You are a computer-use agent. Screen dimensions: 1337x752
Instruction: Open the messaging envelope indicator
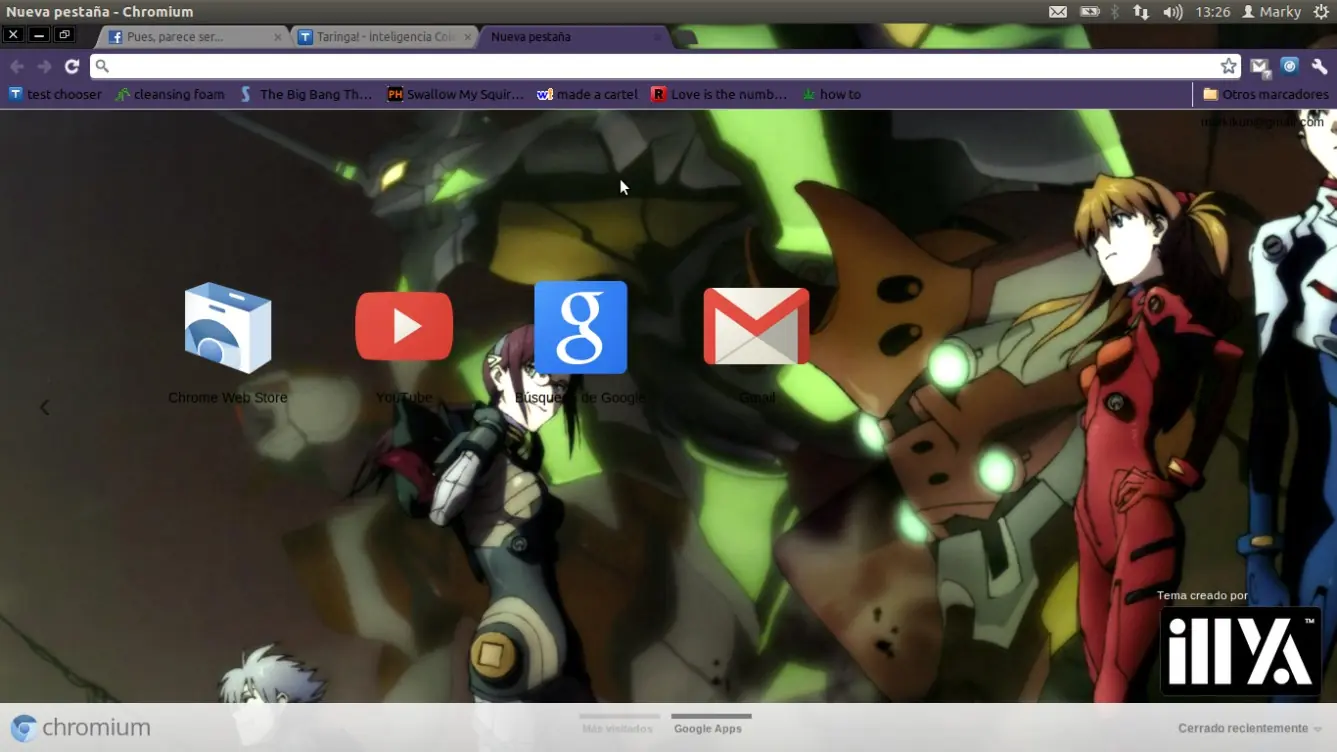pos(1058,12)
